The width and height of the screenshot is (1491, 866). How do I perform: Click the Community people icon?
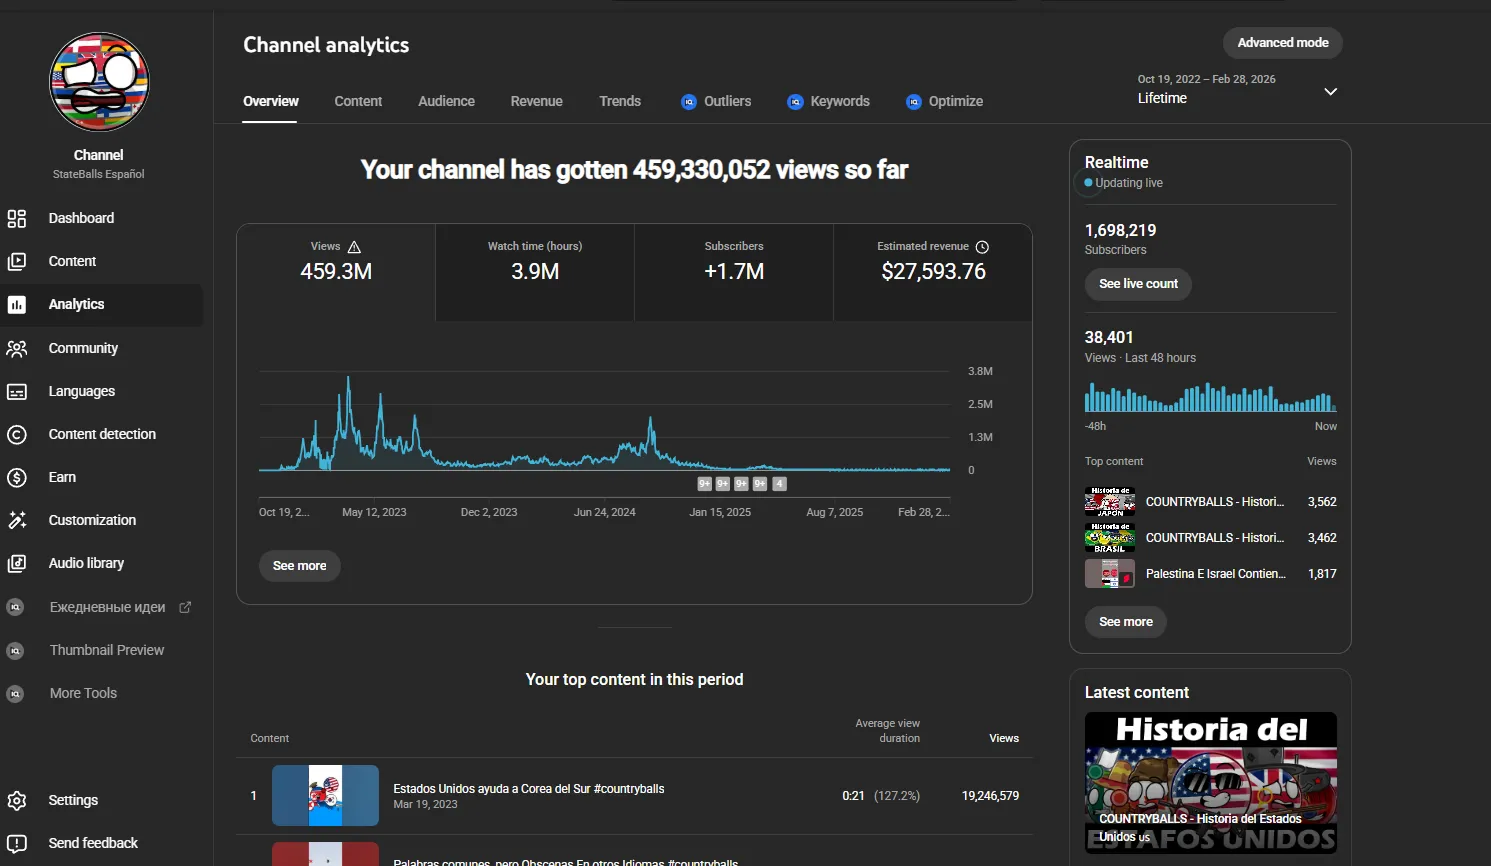17,348
